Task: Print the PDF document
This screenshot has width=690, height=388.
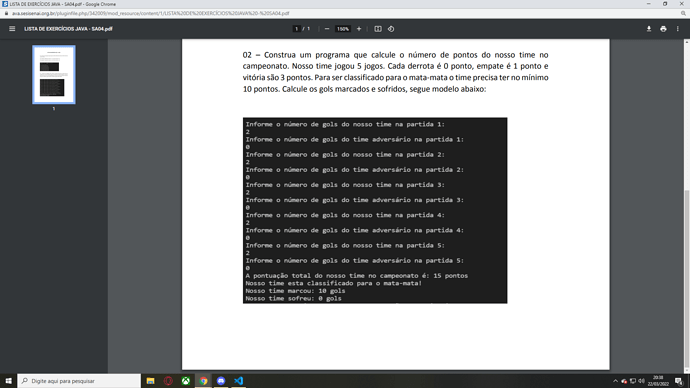Action: click(x=663, y=29)
